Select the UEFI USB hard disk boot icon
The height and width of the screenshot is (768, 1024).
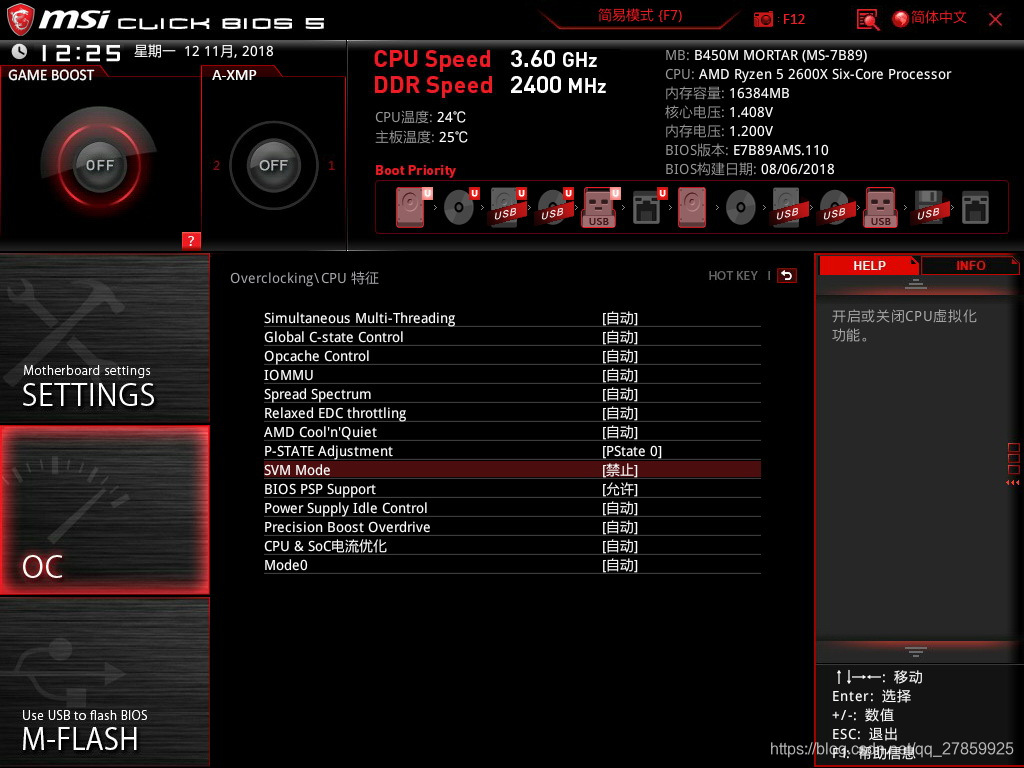(507, 208)
